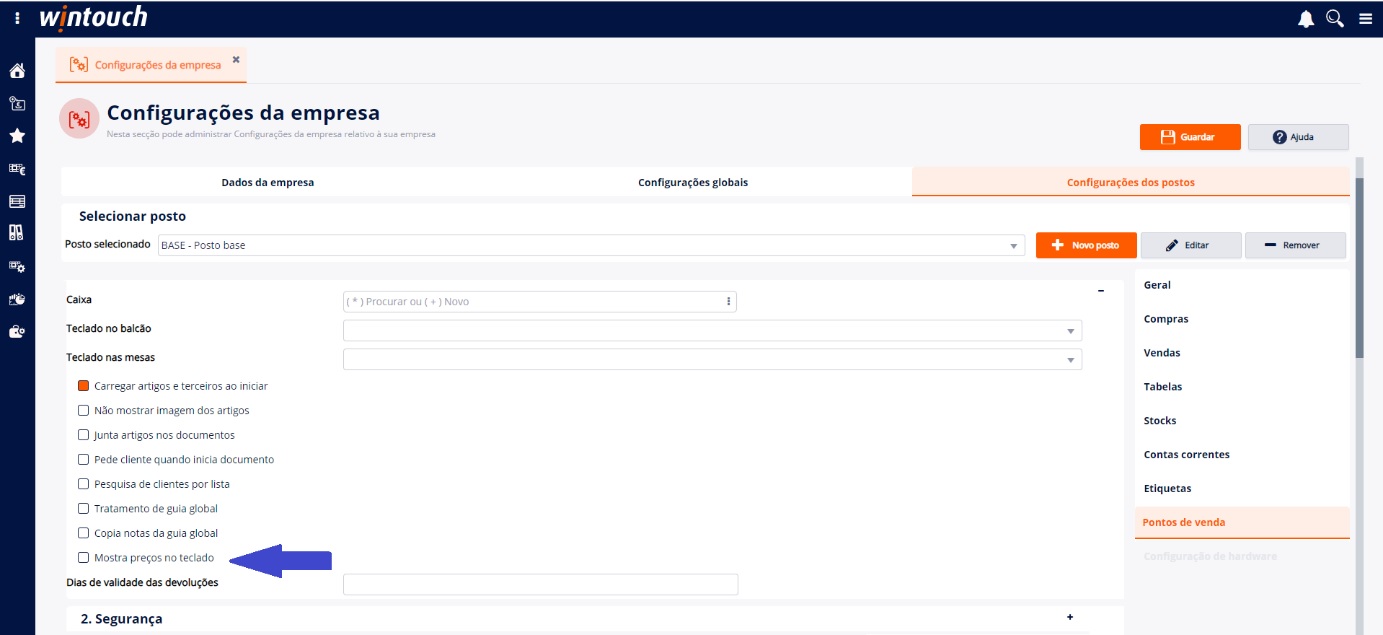
Task: Expand the 2. Segurança section
Action: (1070, 618)
